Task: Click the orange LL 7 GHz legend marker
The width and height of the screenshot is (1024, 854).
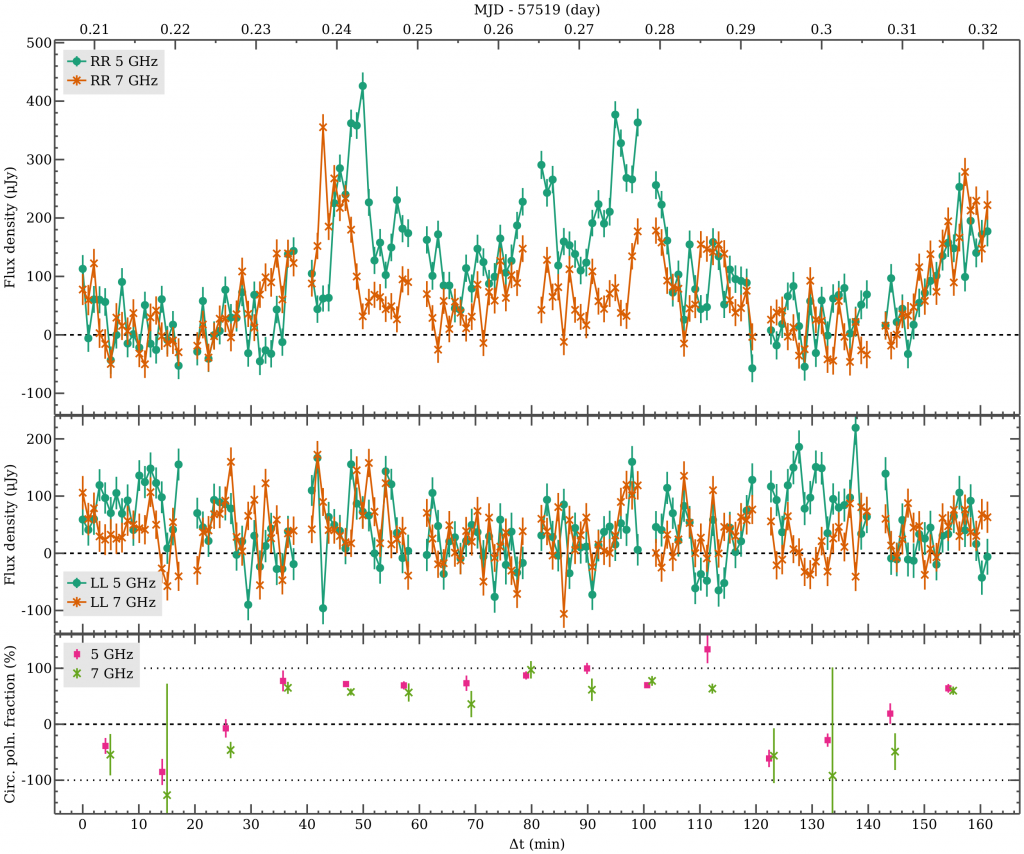Action: 78,602
